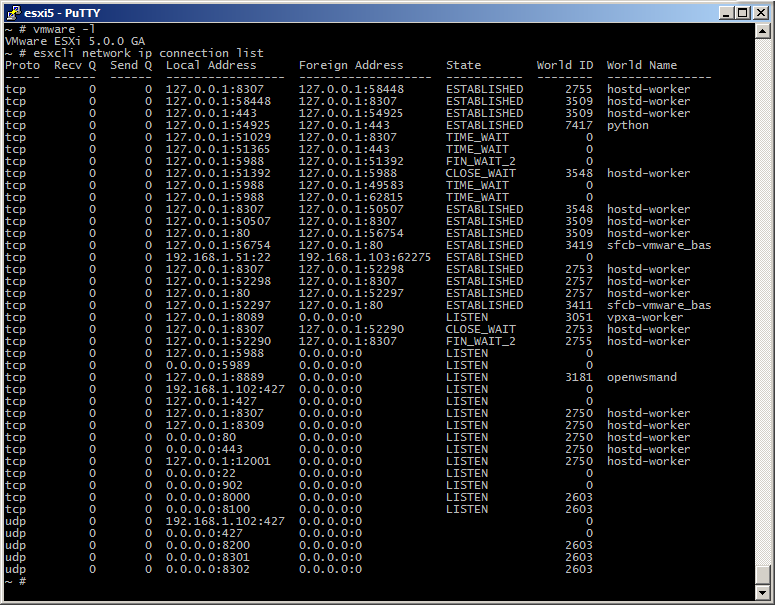
Task: Open the PuTTY system menu icon
Action: (13, 12)
